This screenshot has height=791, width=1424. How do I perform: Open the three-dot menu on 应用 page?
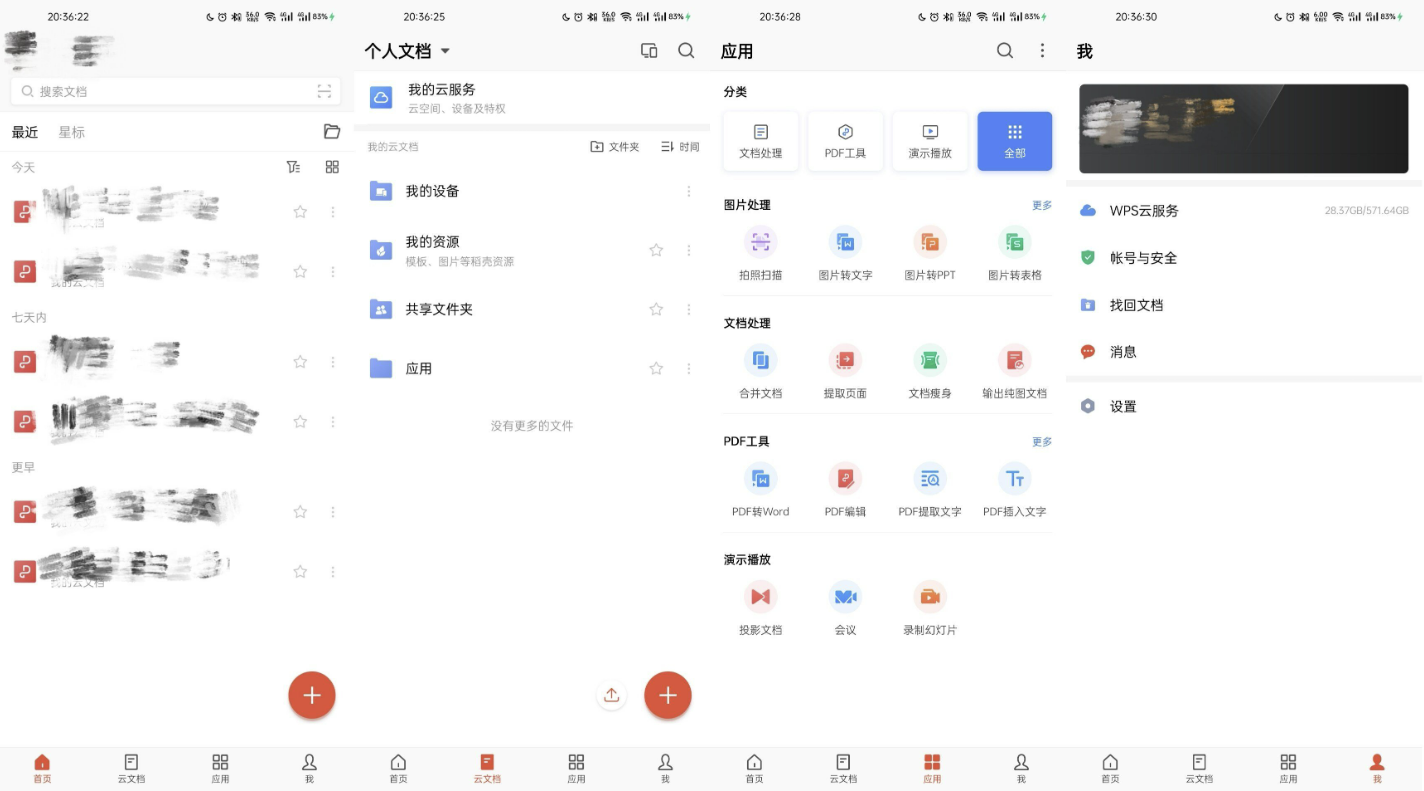(x=1042, y=50)
